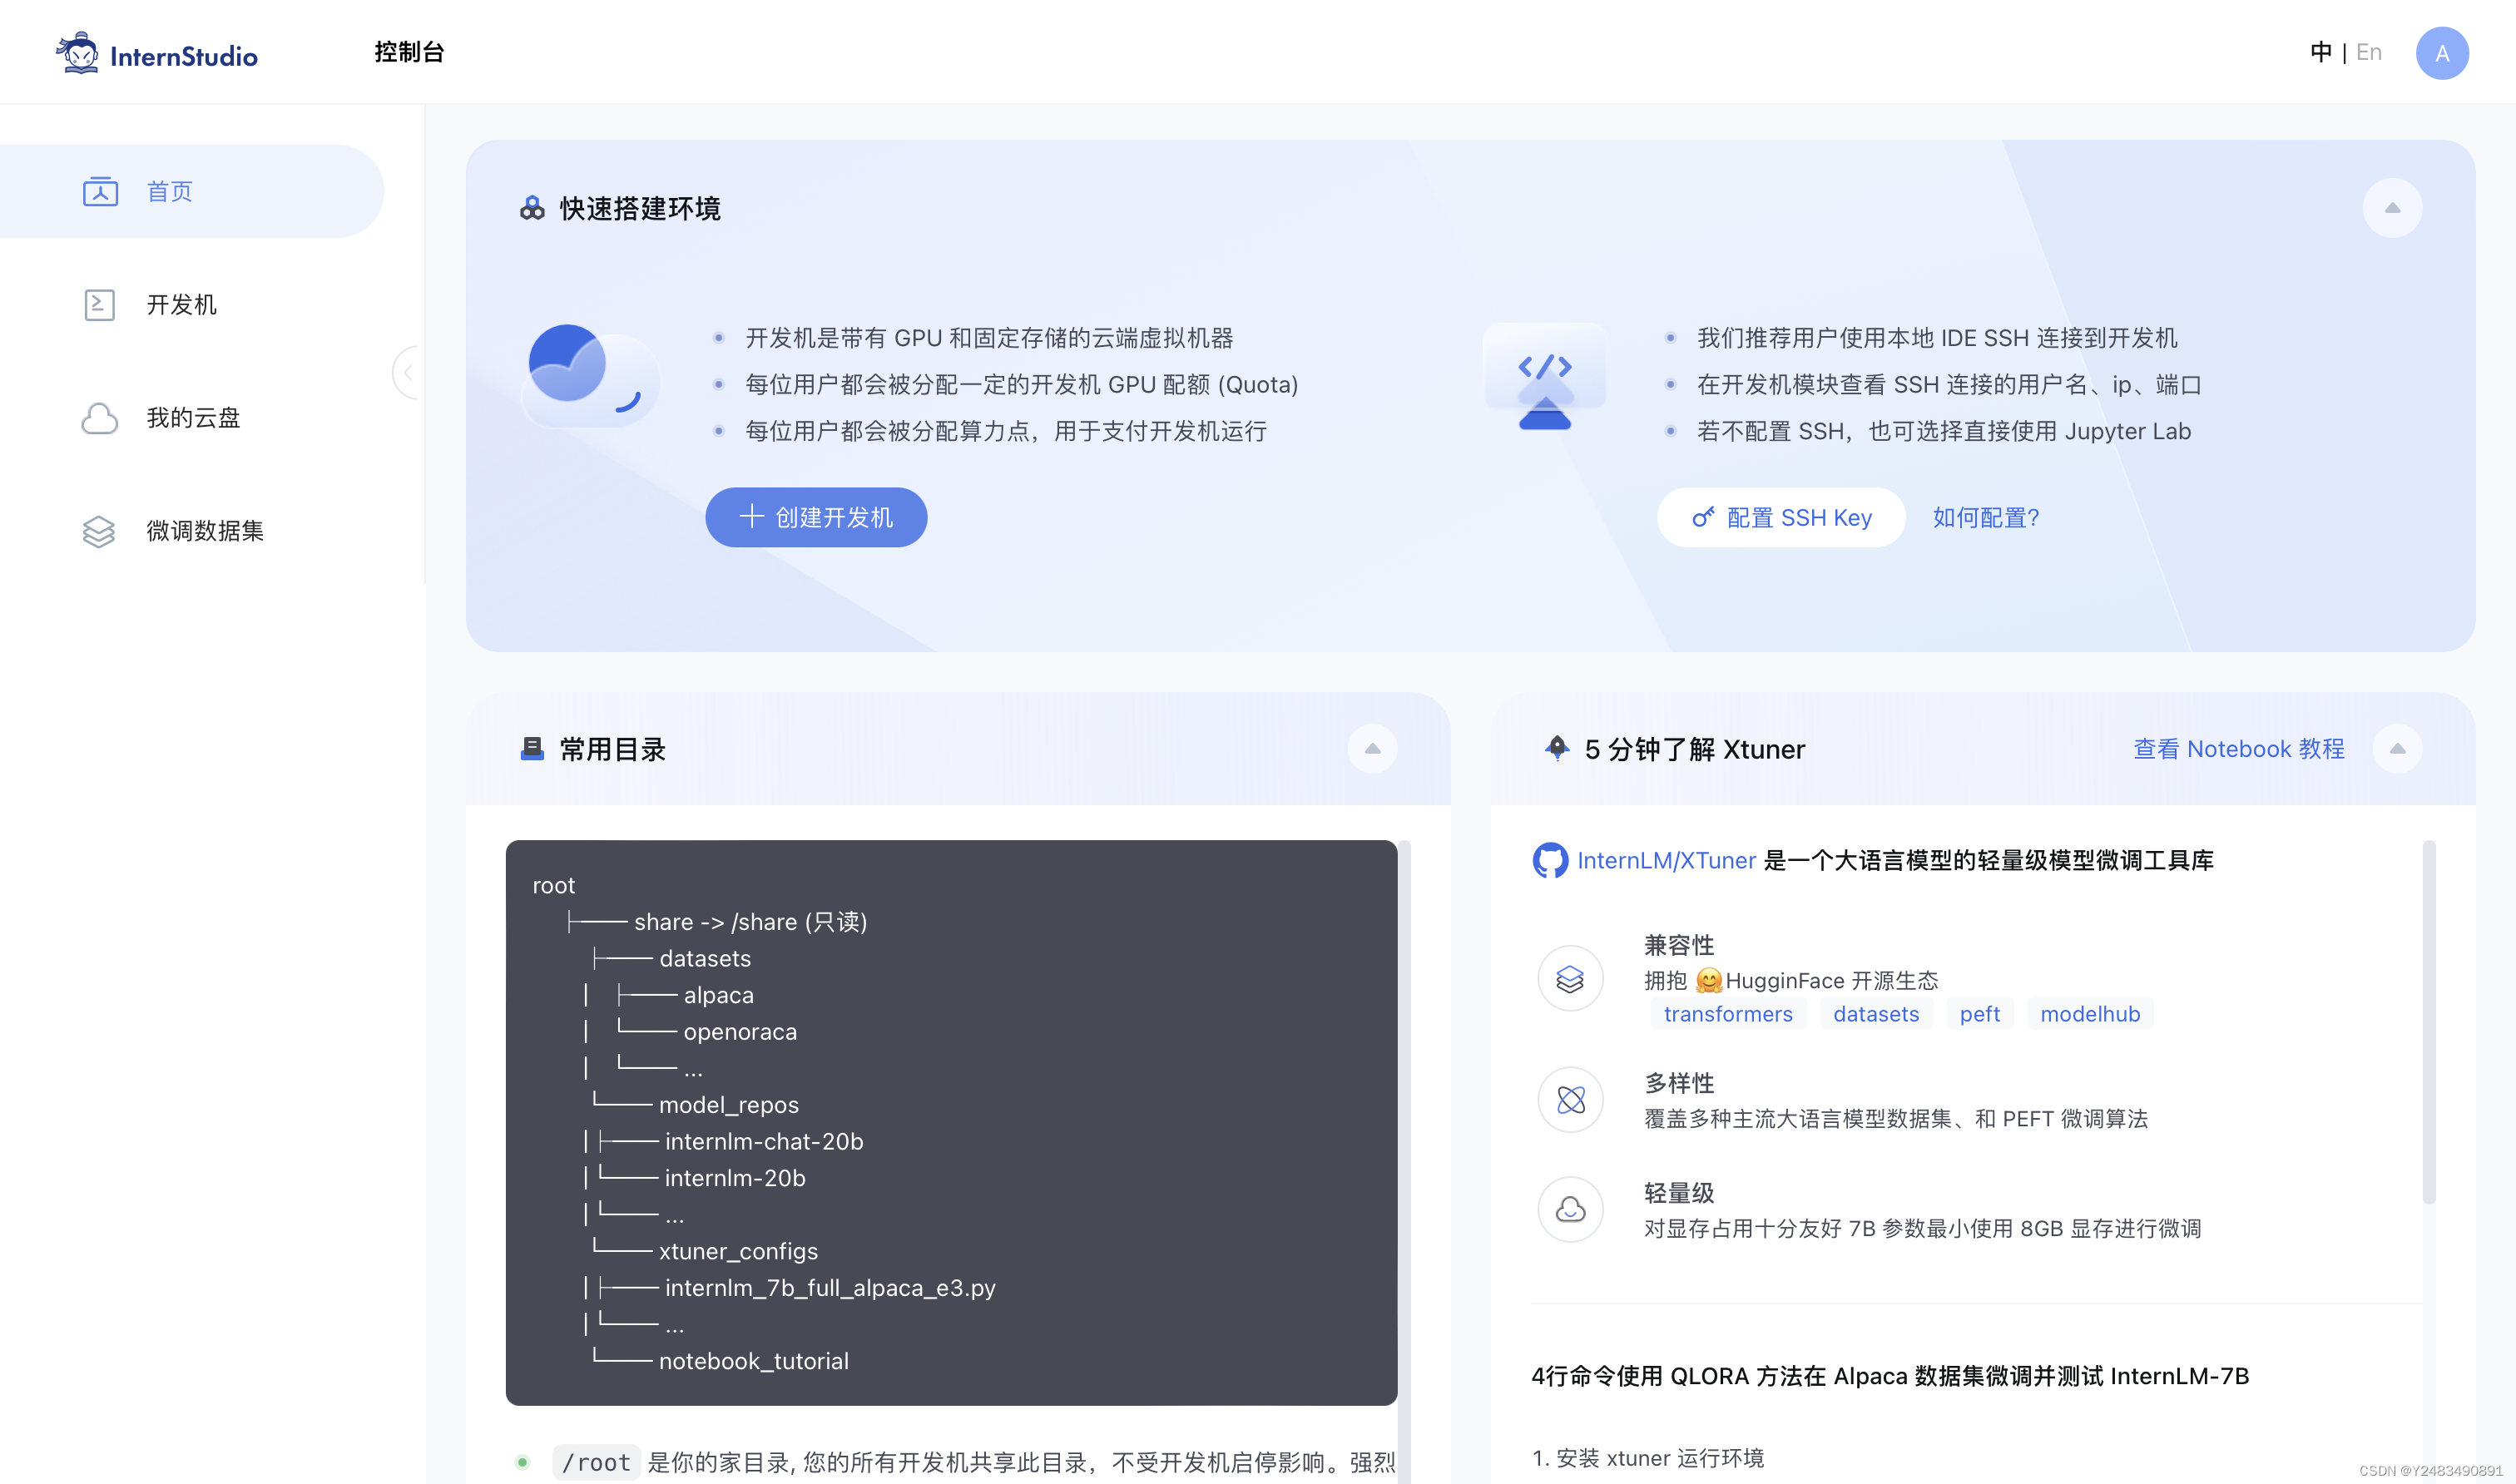2516x1484 pixels.
Task: Click the rocket icon beside 5 分钟了解 Xtuner
Action: tap(1557, 748)
